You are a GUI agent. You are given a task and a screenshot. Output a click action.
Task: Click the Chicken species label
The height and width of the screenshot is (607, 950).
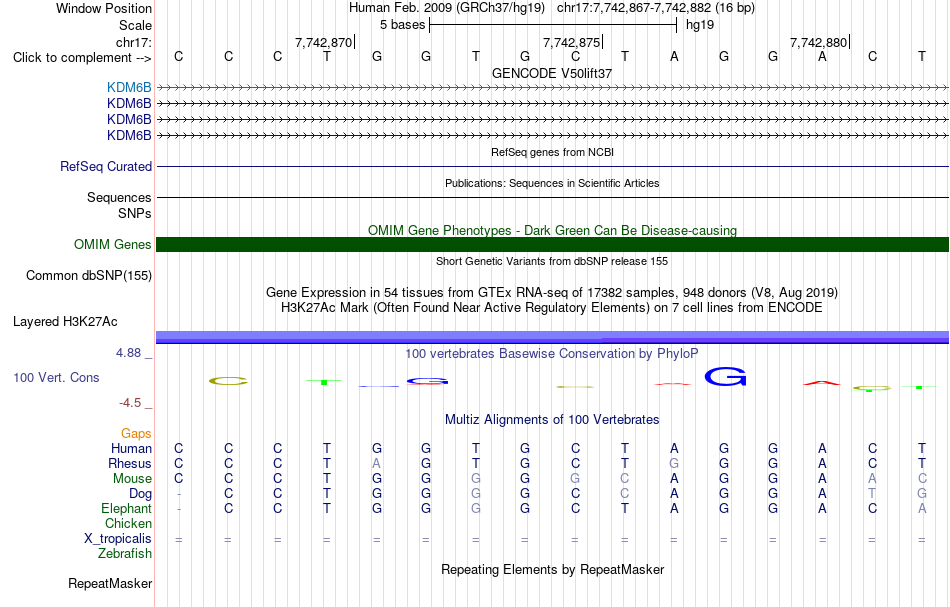tap(128, 523)
